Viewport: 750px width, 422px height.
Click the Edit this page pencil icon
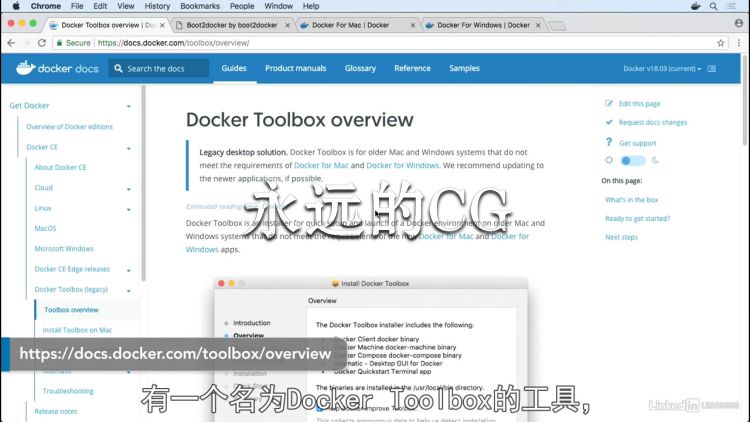[609, 103]
